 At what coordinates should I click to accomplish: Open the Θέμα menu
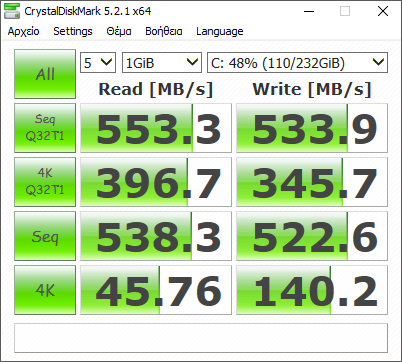pyautogui.click(x=119, y=31)
